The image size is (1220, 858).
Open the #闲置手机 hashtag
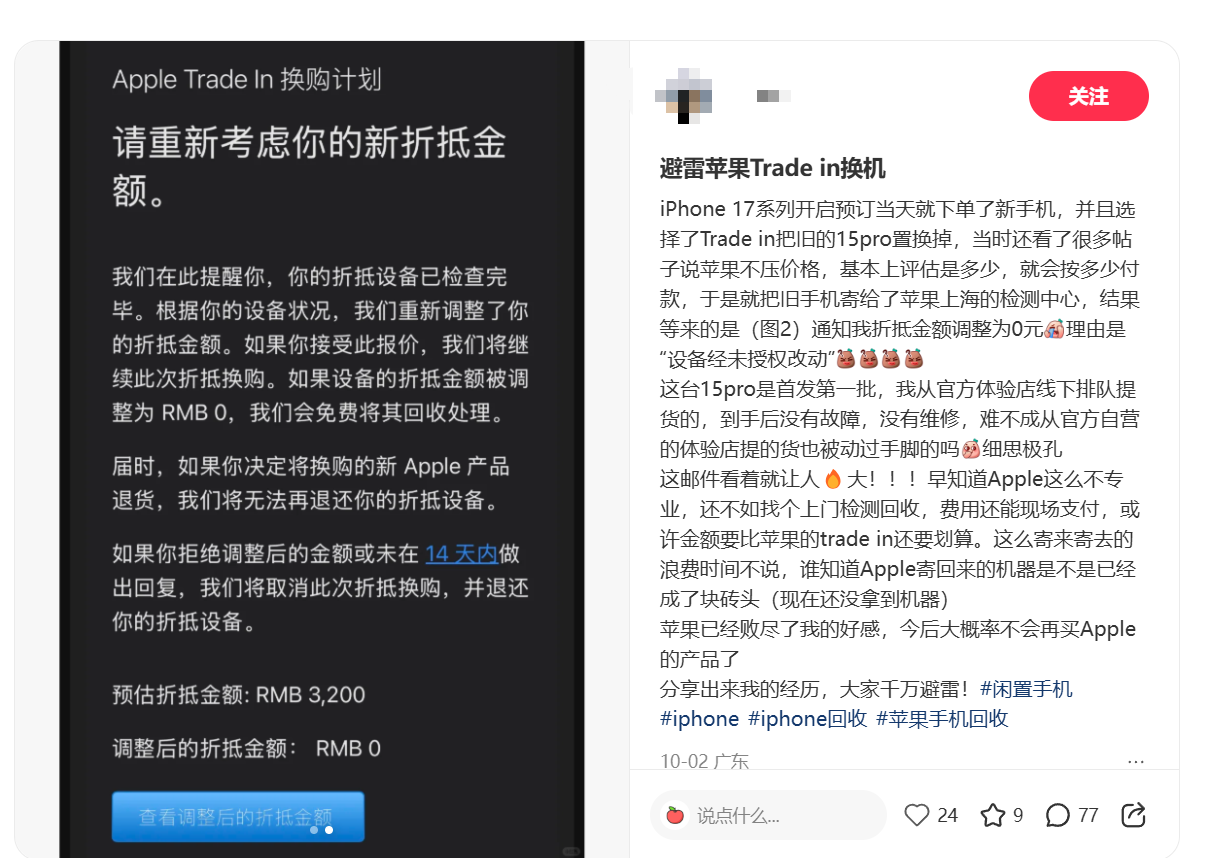tap(1026, 689)
